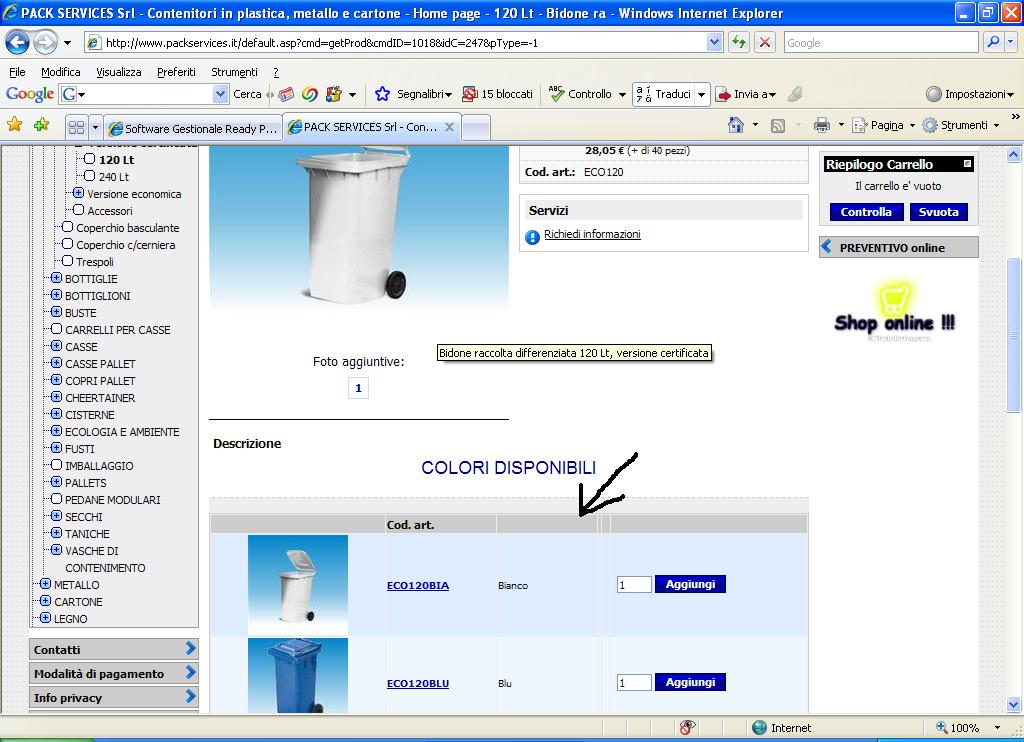Click the browser Back arrow button

18,43
